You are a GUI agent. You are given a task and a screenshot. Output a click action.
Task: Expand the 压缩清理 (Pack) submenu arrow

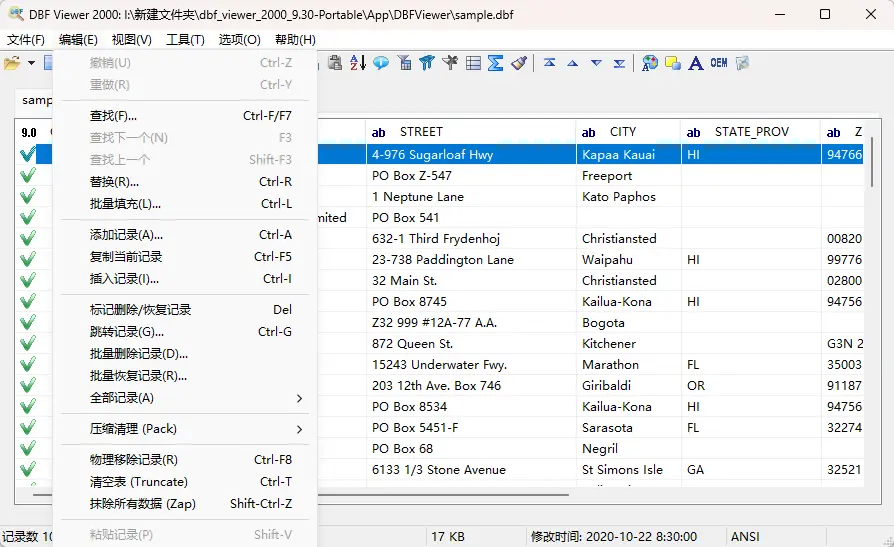299,429
